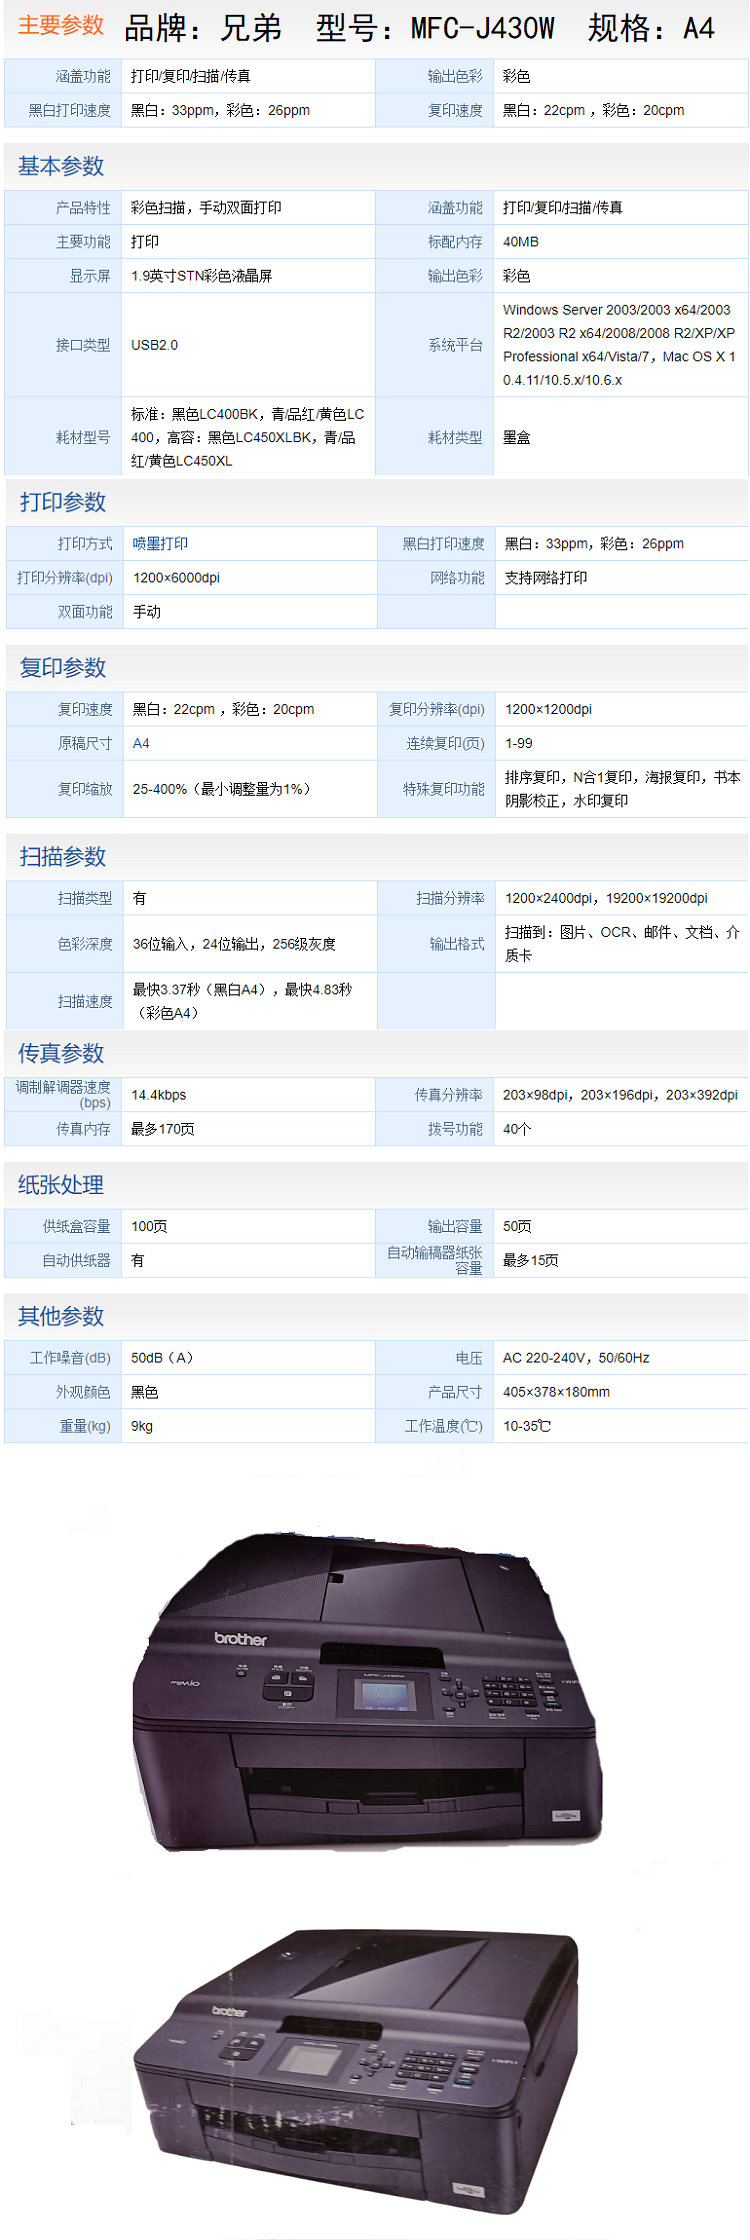The height and width of the screenshot is (2240, 750).
Task: Click the 扫描到：图片、OCR output format text
Action: tap(622, 944)
